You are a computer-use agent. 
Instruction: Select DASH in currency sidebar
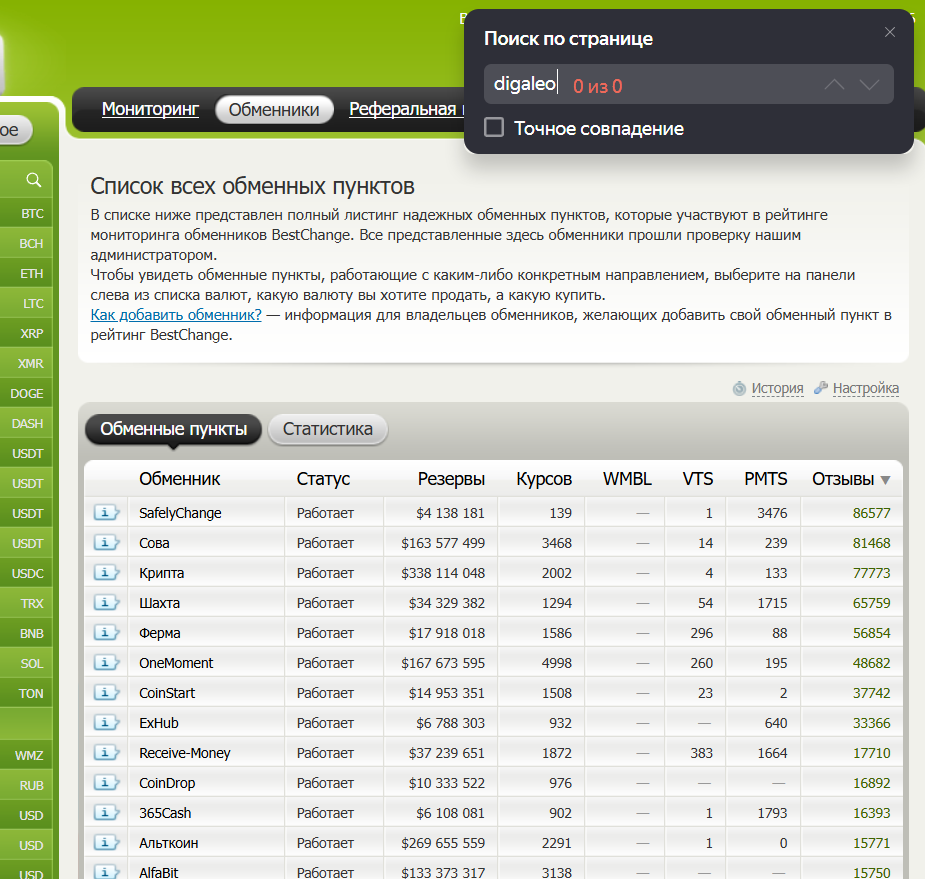26,424
